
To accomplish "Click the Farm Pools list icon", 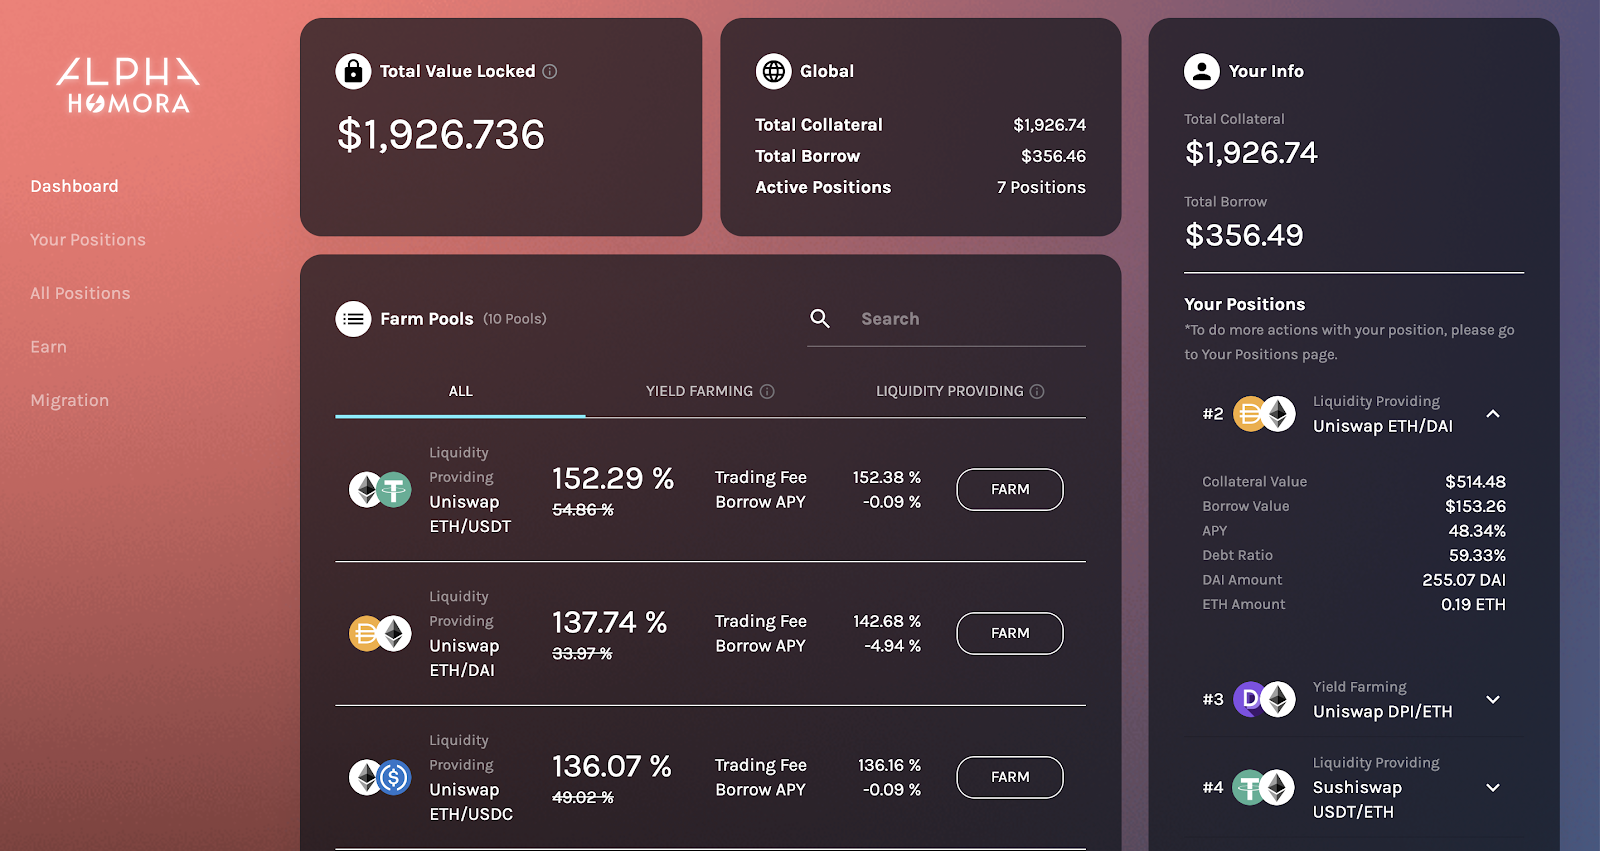I will [353, 319].
